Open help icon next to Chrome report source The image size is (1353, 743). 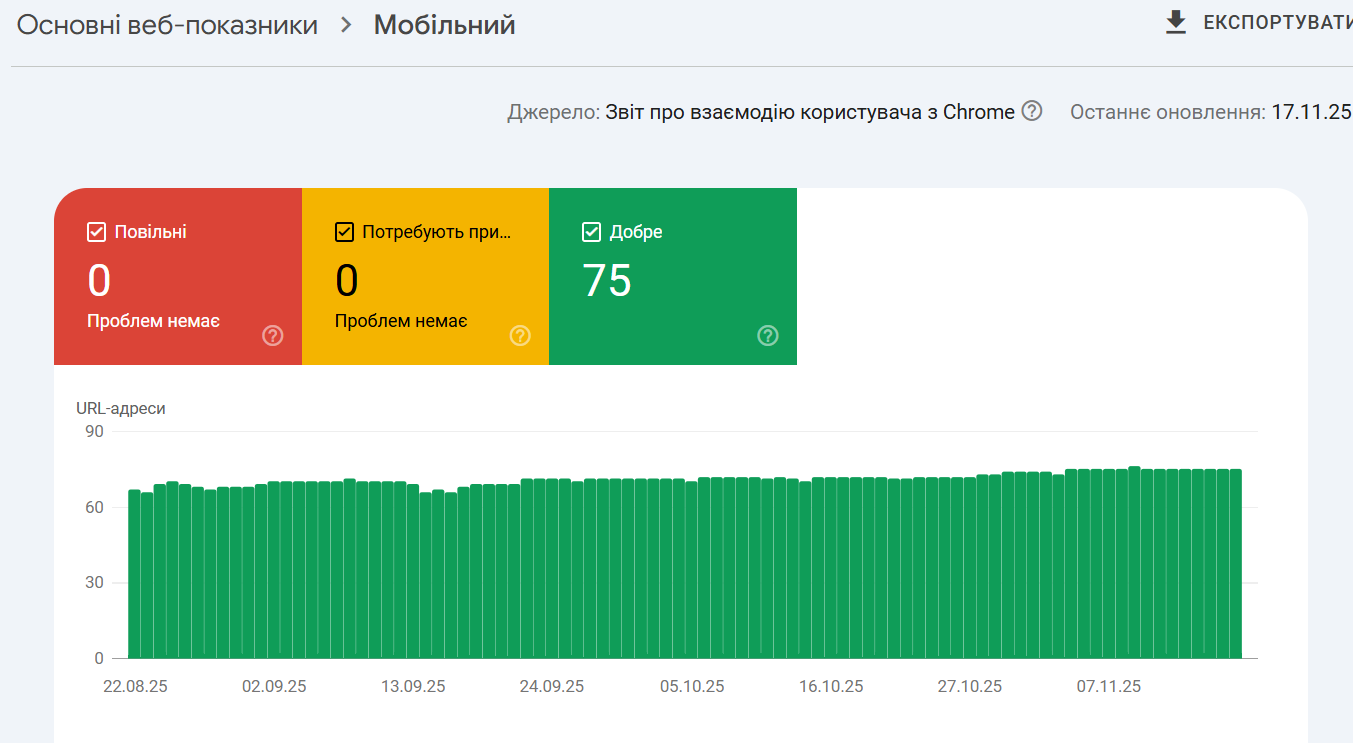coord(1032,111)
